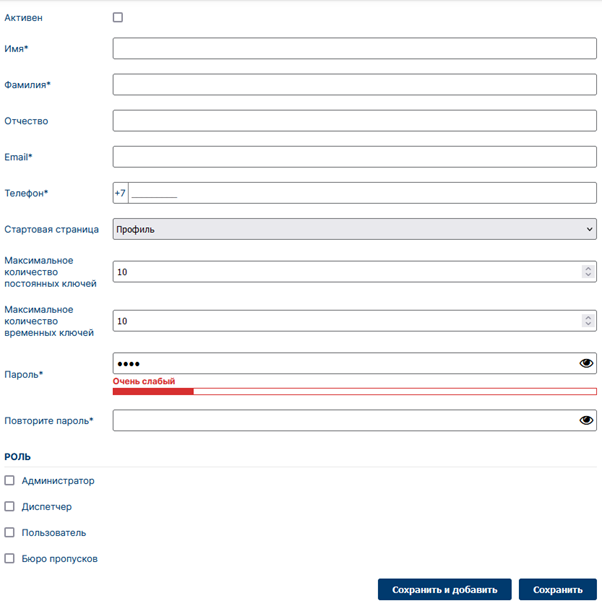Click the password strength bar
602x606 pixels.
tap(354, 392)
